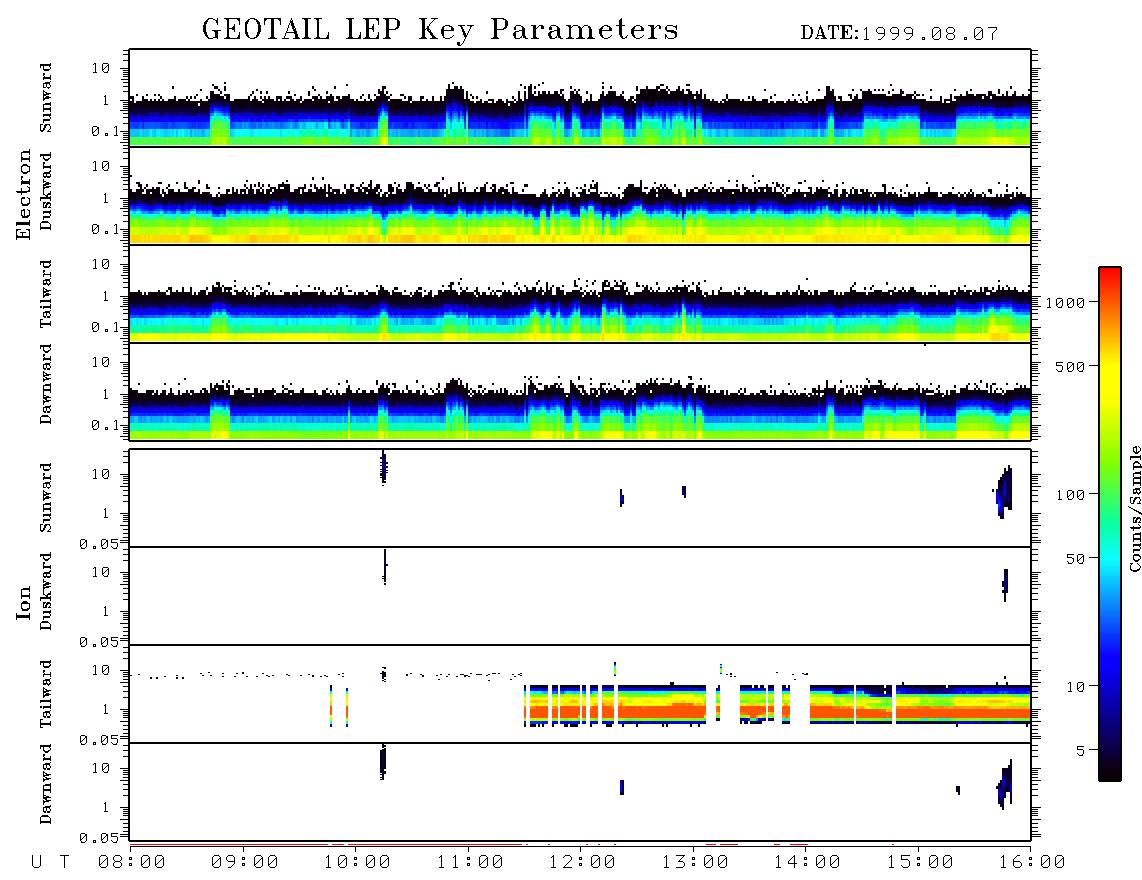
Task: Click the color bar's "5" tick label
Action: point(1081,751)
